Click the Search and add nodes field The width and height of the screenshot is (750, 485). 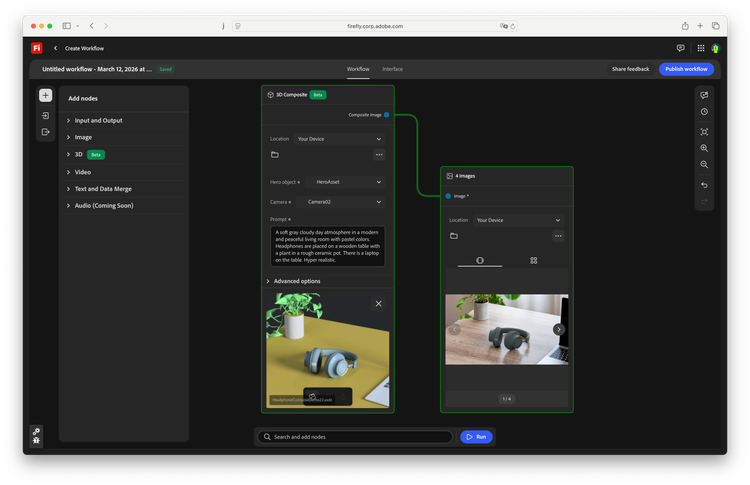355,437
